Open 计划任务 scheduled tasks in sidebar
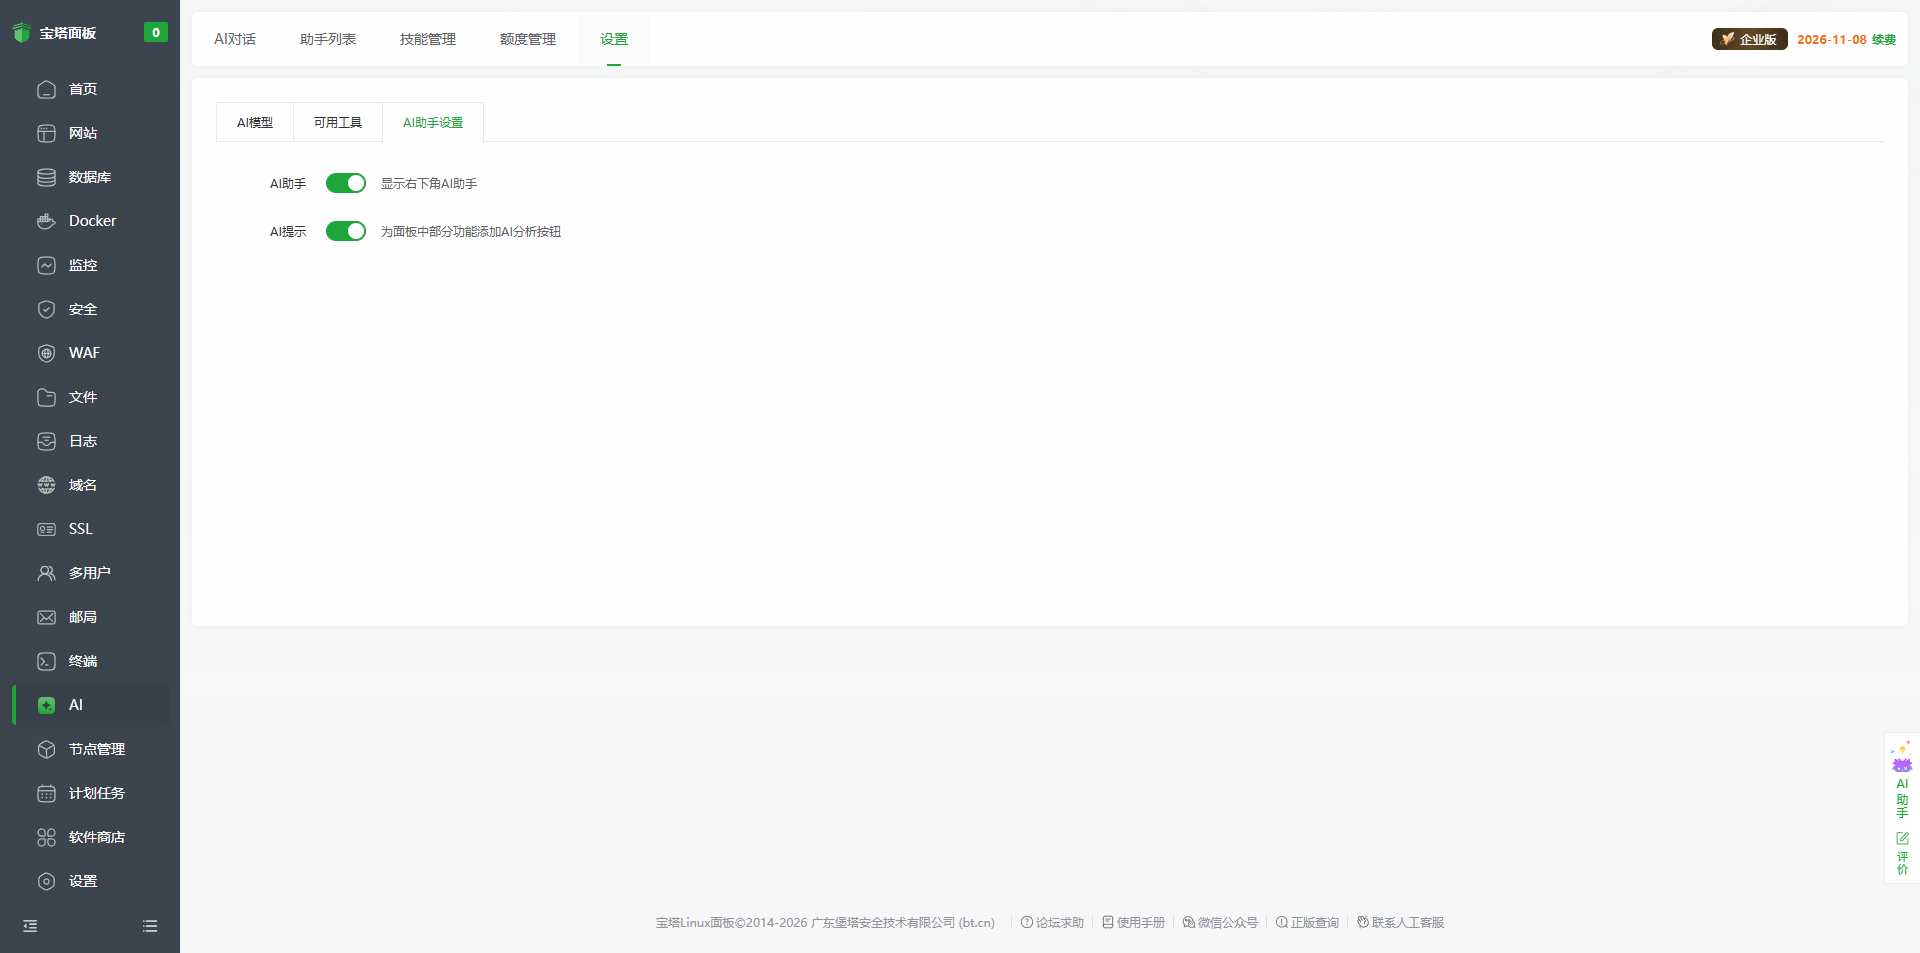 [x=96, y=793]
